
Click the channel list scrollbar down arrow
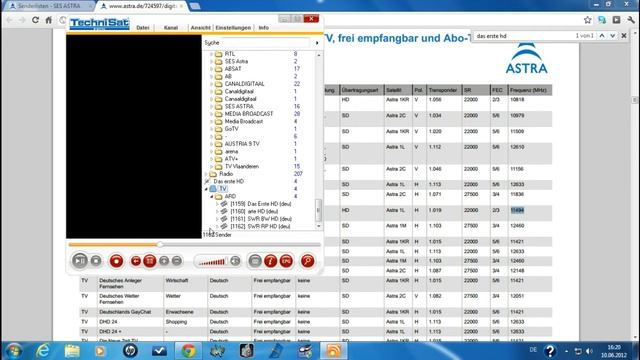pos(319,226)
